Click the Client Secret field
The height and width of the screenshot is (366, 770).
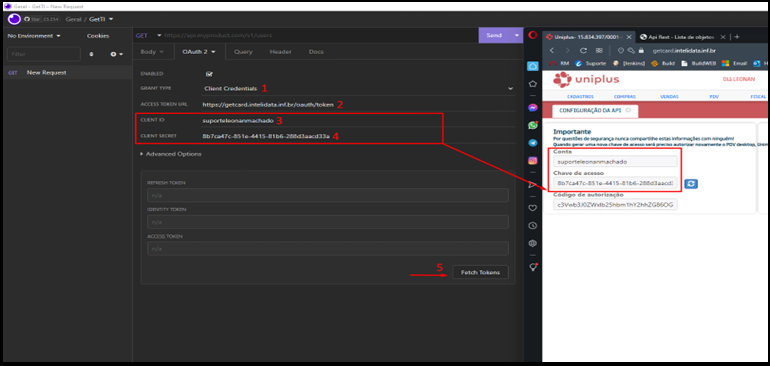[x=358, y=136]
